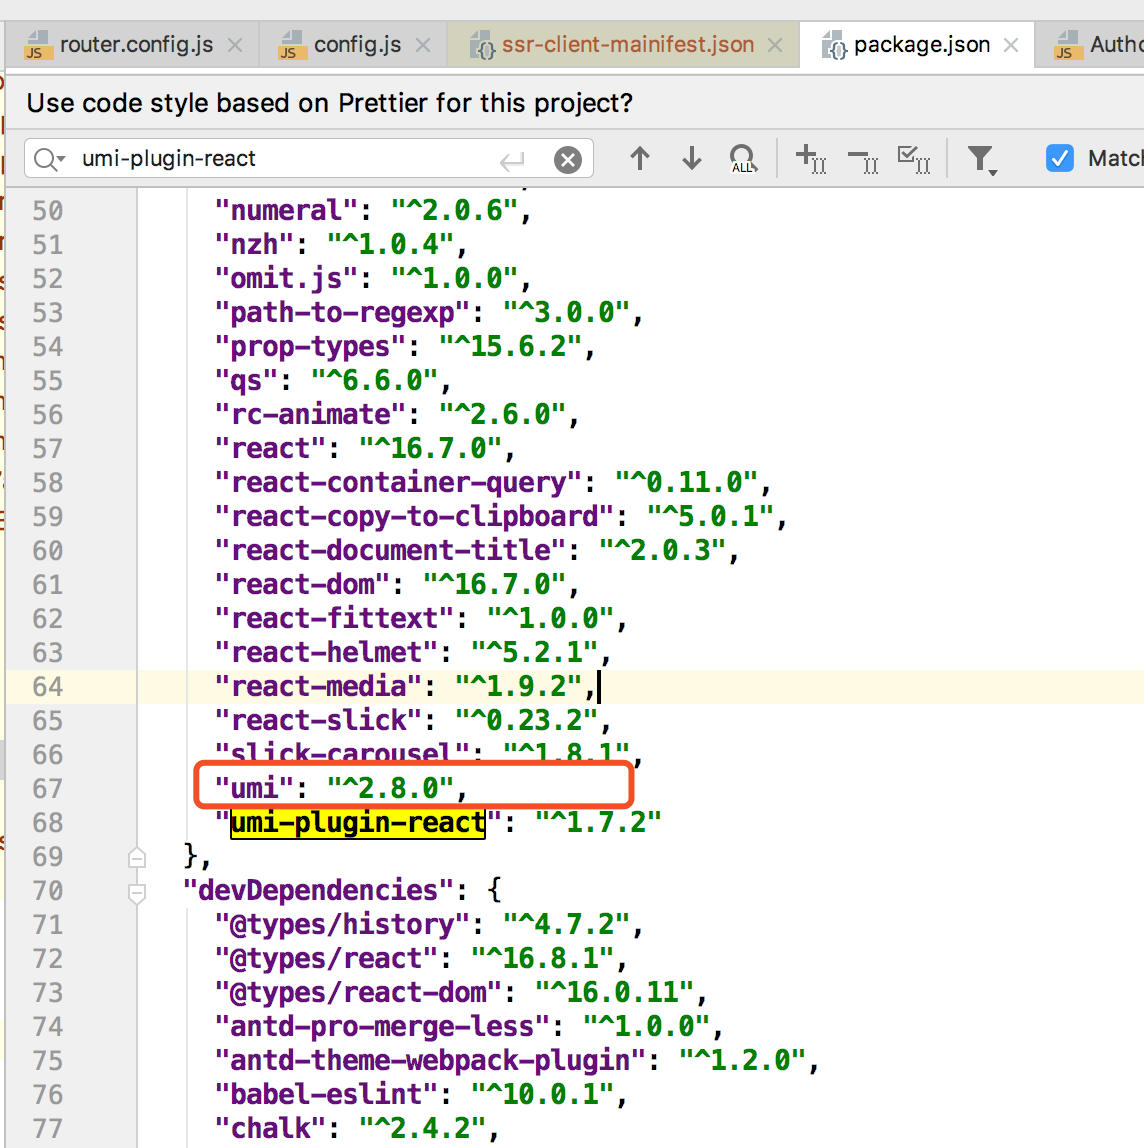This screenshot has width=1144, height=1148.
Task: Add next occurrence to multi-selection
Action: click(811, 158)
